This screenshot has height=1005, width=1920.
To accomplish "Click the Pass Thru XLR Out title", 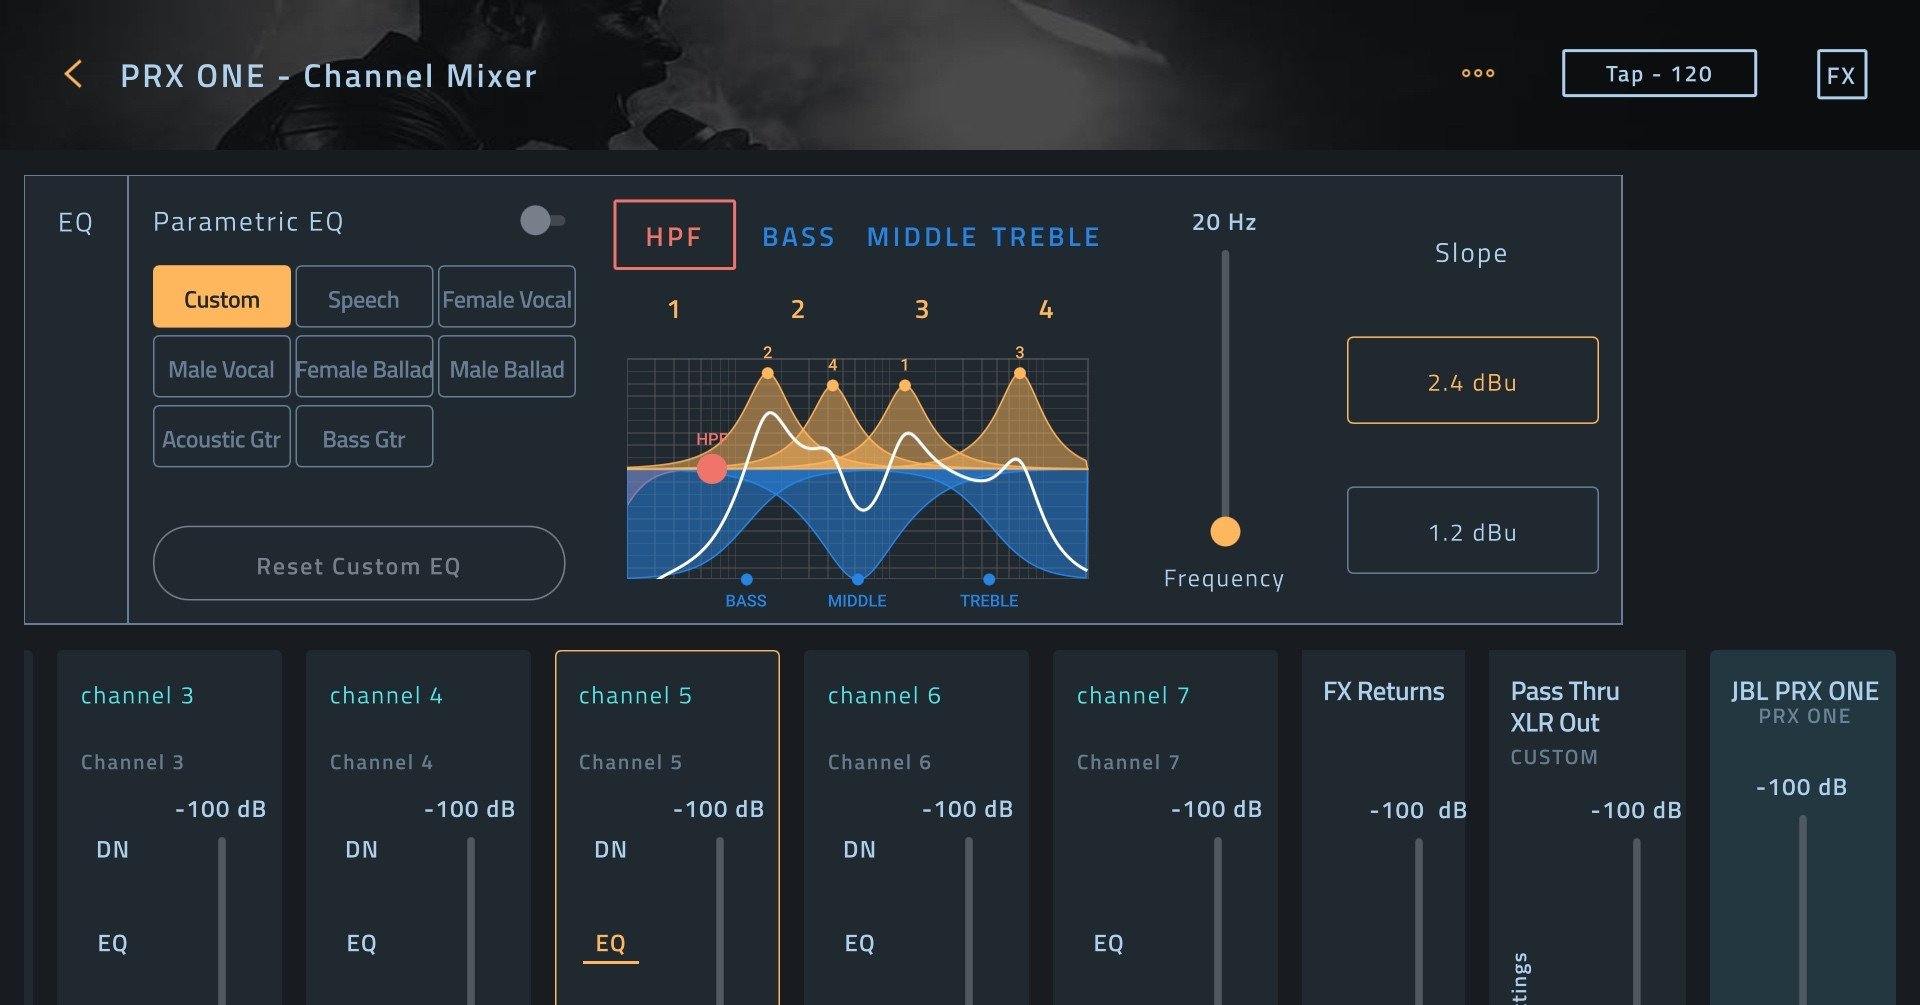I will [x=1565, y=706].
